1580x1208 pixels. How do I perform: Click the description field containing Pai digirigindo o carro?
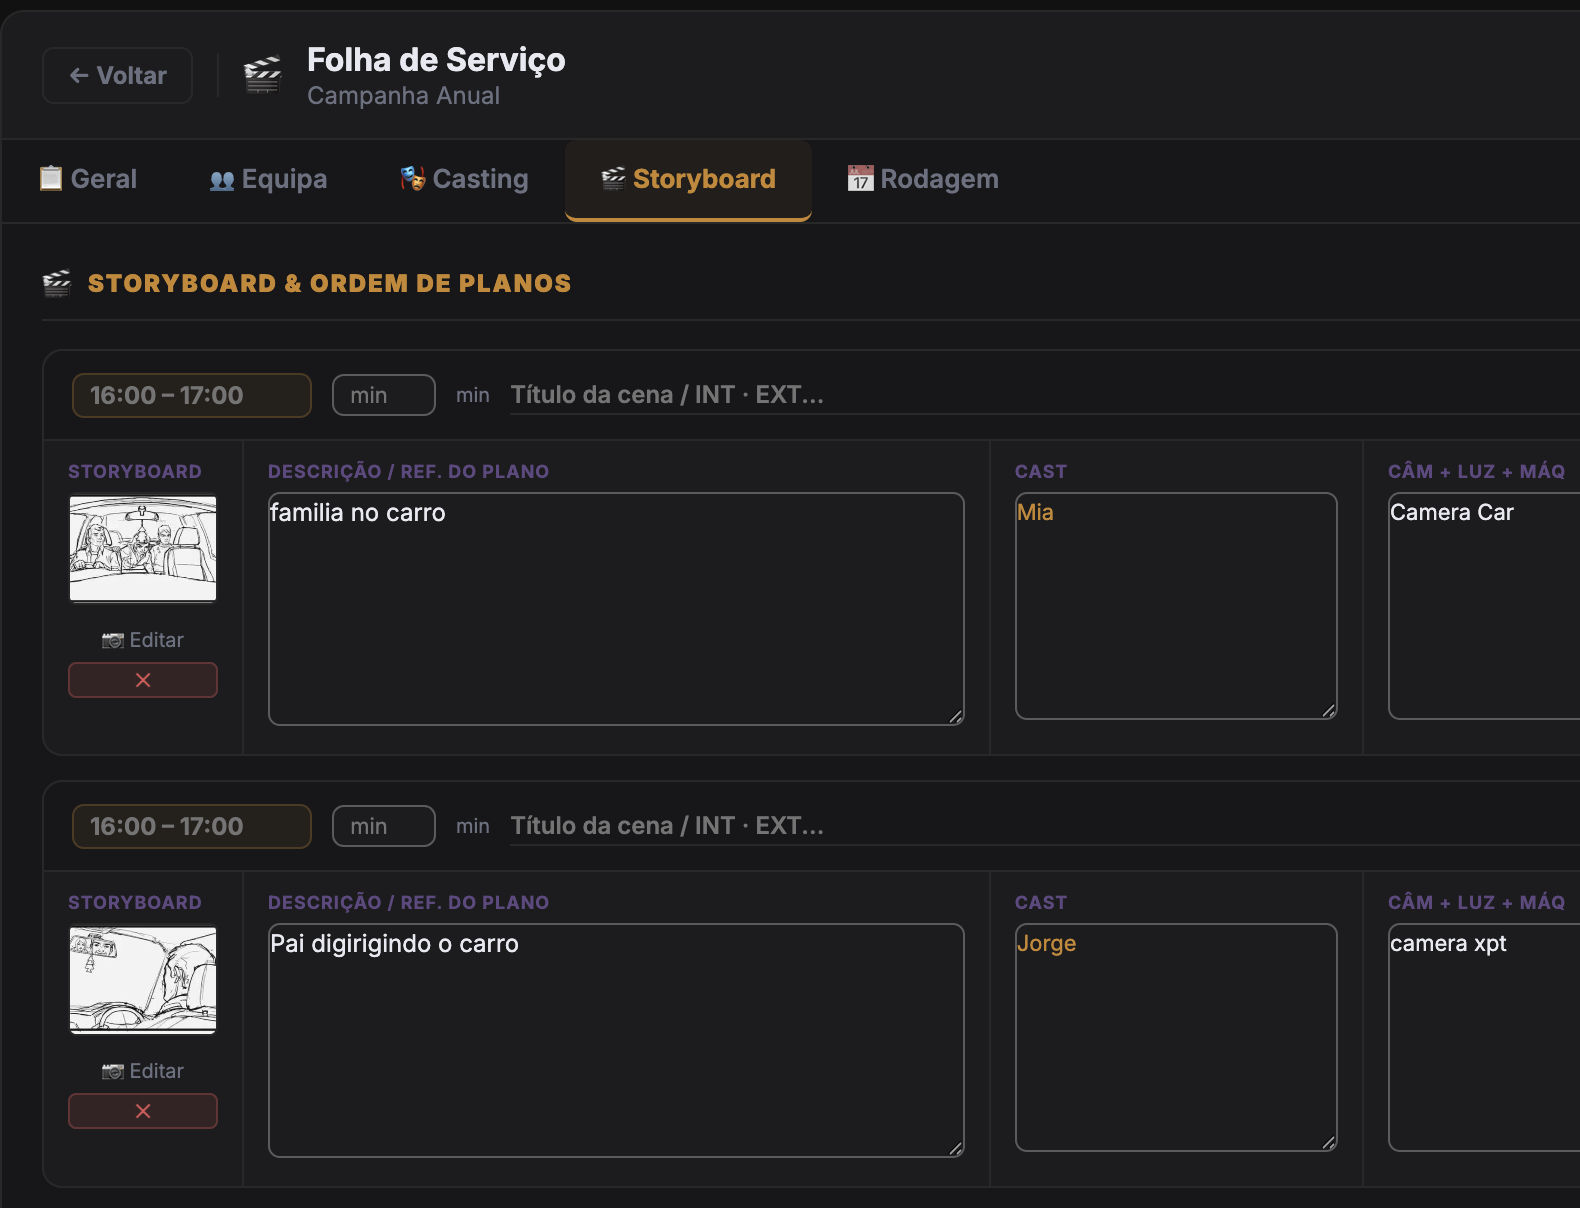(616, 1040)
